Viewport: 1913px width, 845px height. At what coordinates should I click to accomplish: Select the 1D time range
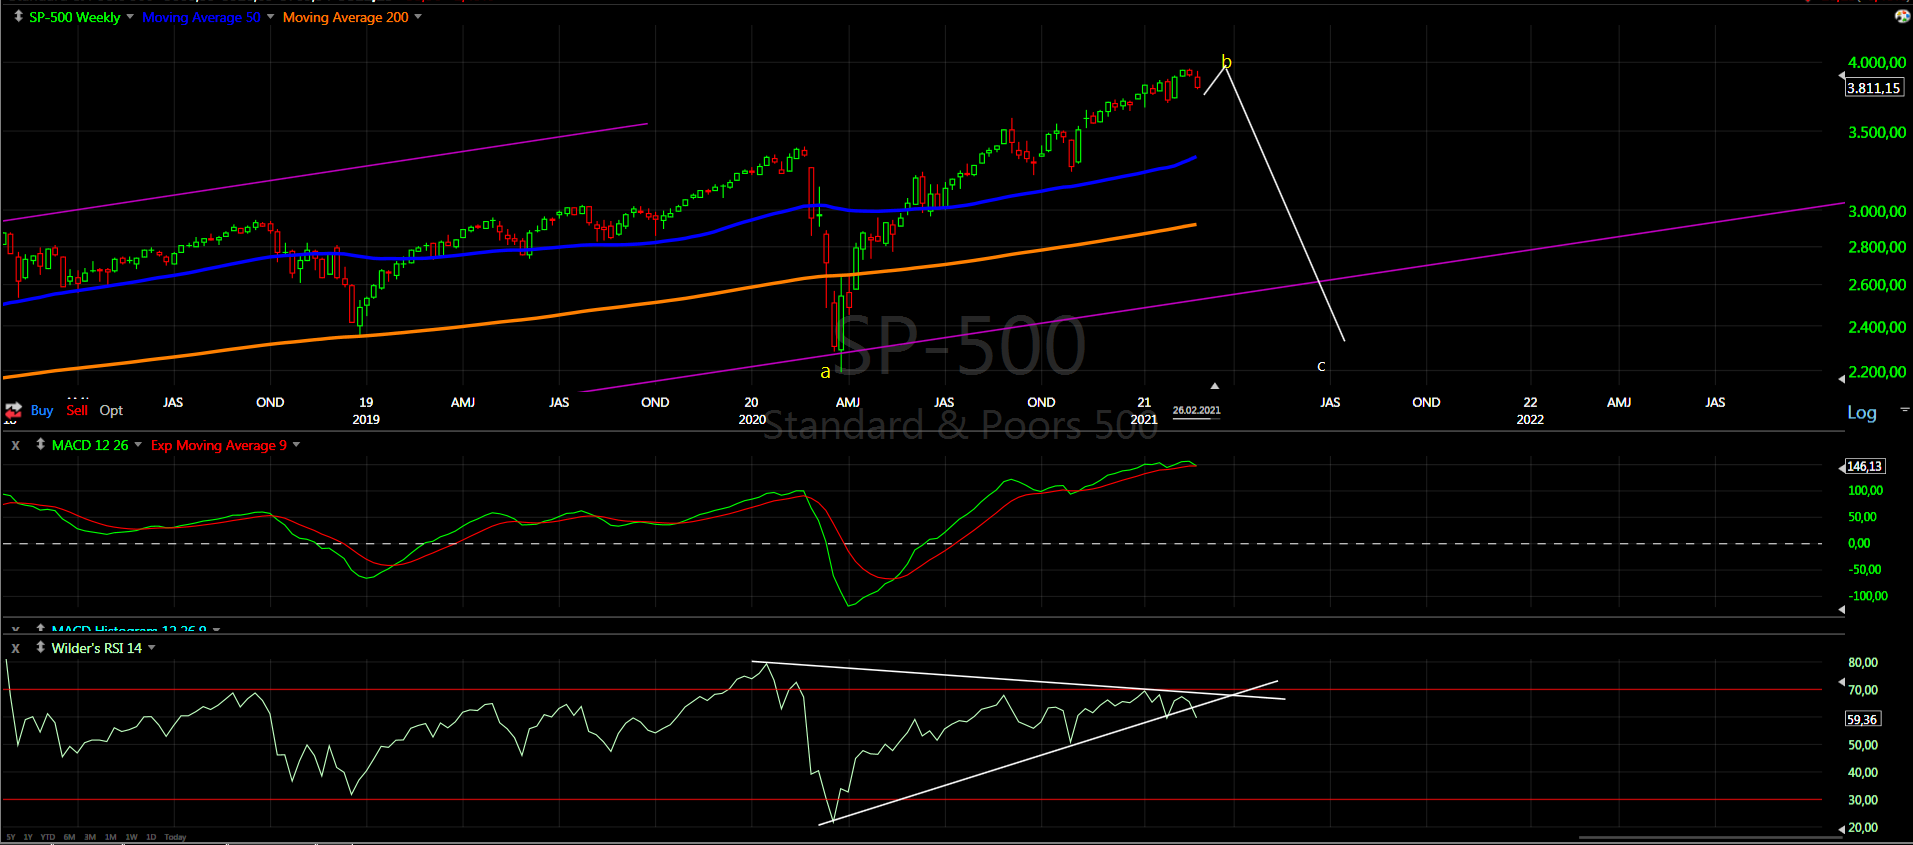click(x=151, y=837)
